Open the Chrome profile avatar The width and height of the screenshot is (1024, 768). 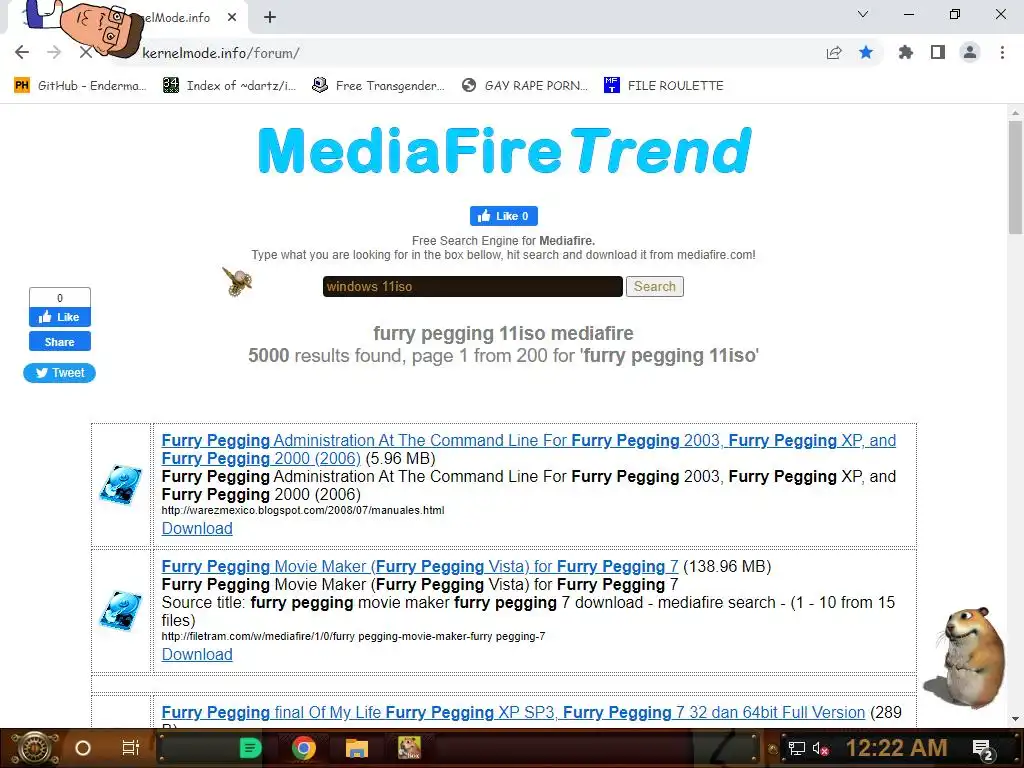[x=970, y=52]
